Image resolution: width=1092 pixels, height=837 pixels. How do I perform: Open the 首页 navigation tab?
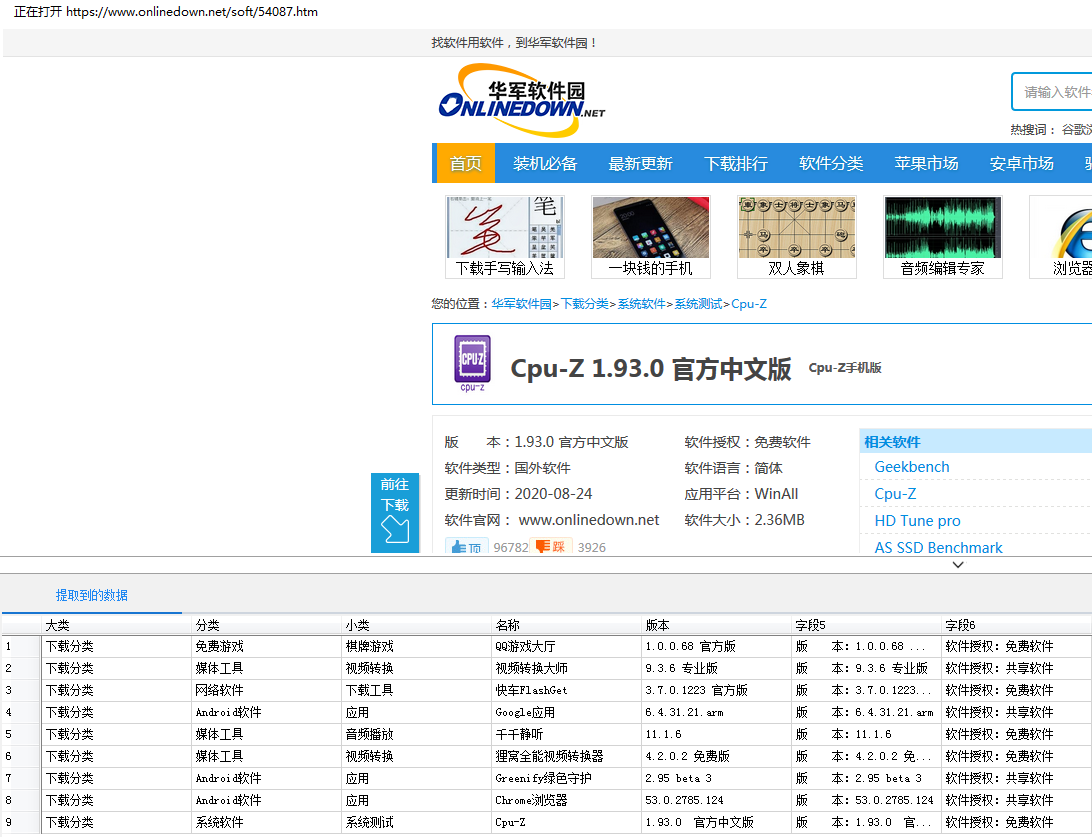(x=466, y=164)
